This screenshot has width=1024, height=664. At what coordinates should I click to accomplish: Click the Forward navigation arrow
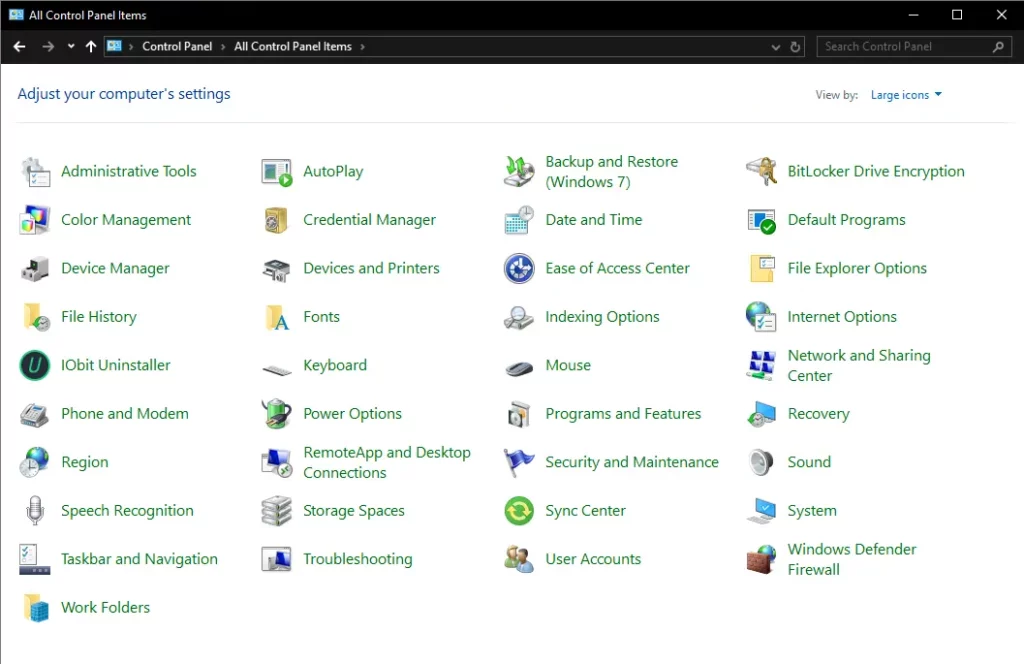pos(48,46)
